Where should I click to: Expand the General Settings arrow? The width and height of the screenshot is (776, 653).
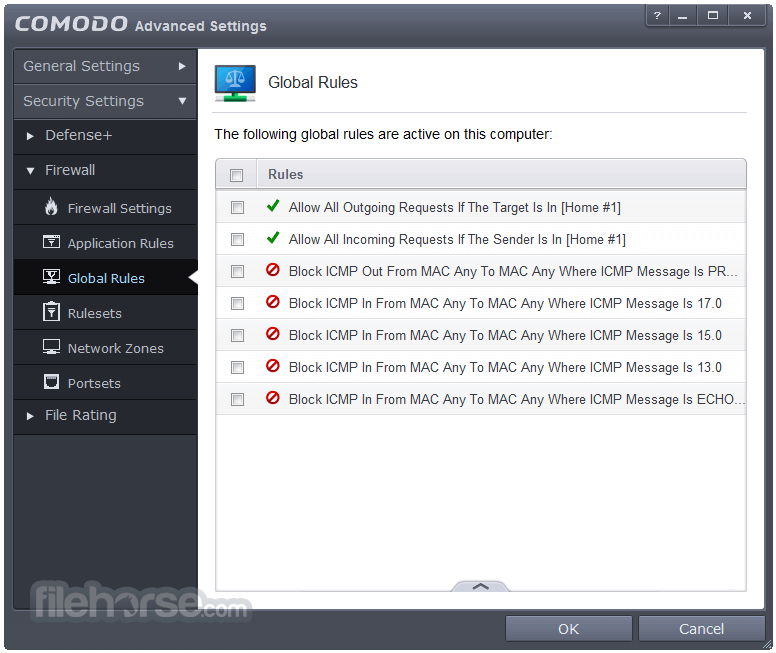tap(182, 66)
